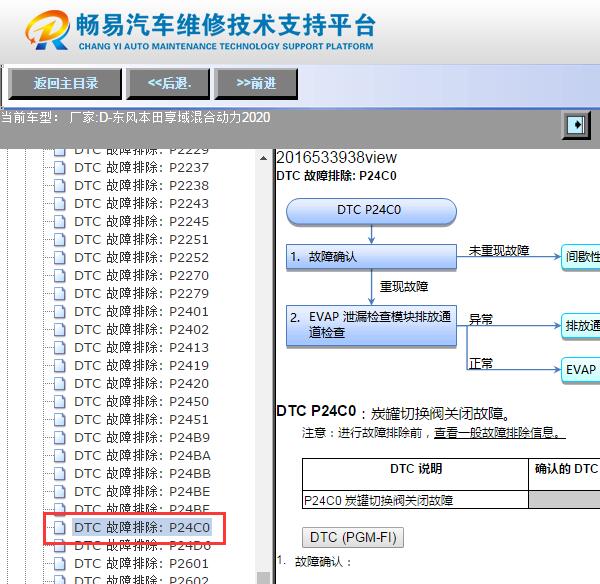Image resolution: width=600 pixels, height=584 pixels.
Task: Open tree item DTC 故障排除: P2279
Action: 142,294
